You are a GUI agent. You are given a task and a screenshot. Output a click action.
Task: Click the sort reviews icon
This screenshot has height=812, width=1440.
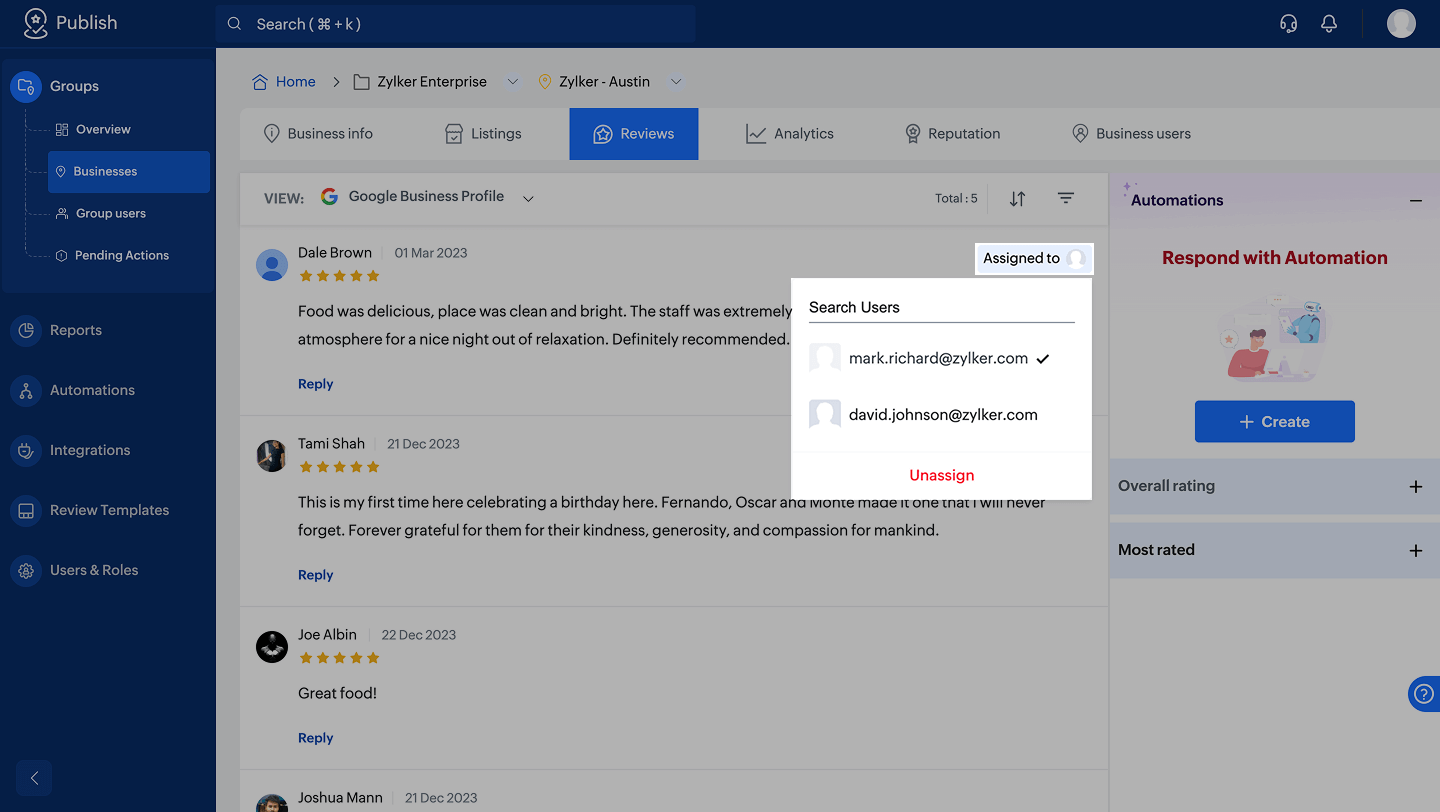point(1017,198)
